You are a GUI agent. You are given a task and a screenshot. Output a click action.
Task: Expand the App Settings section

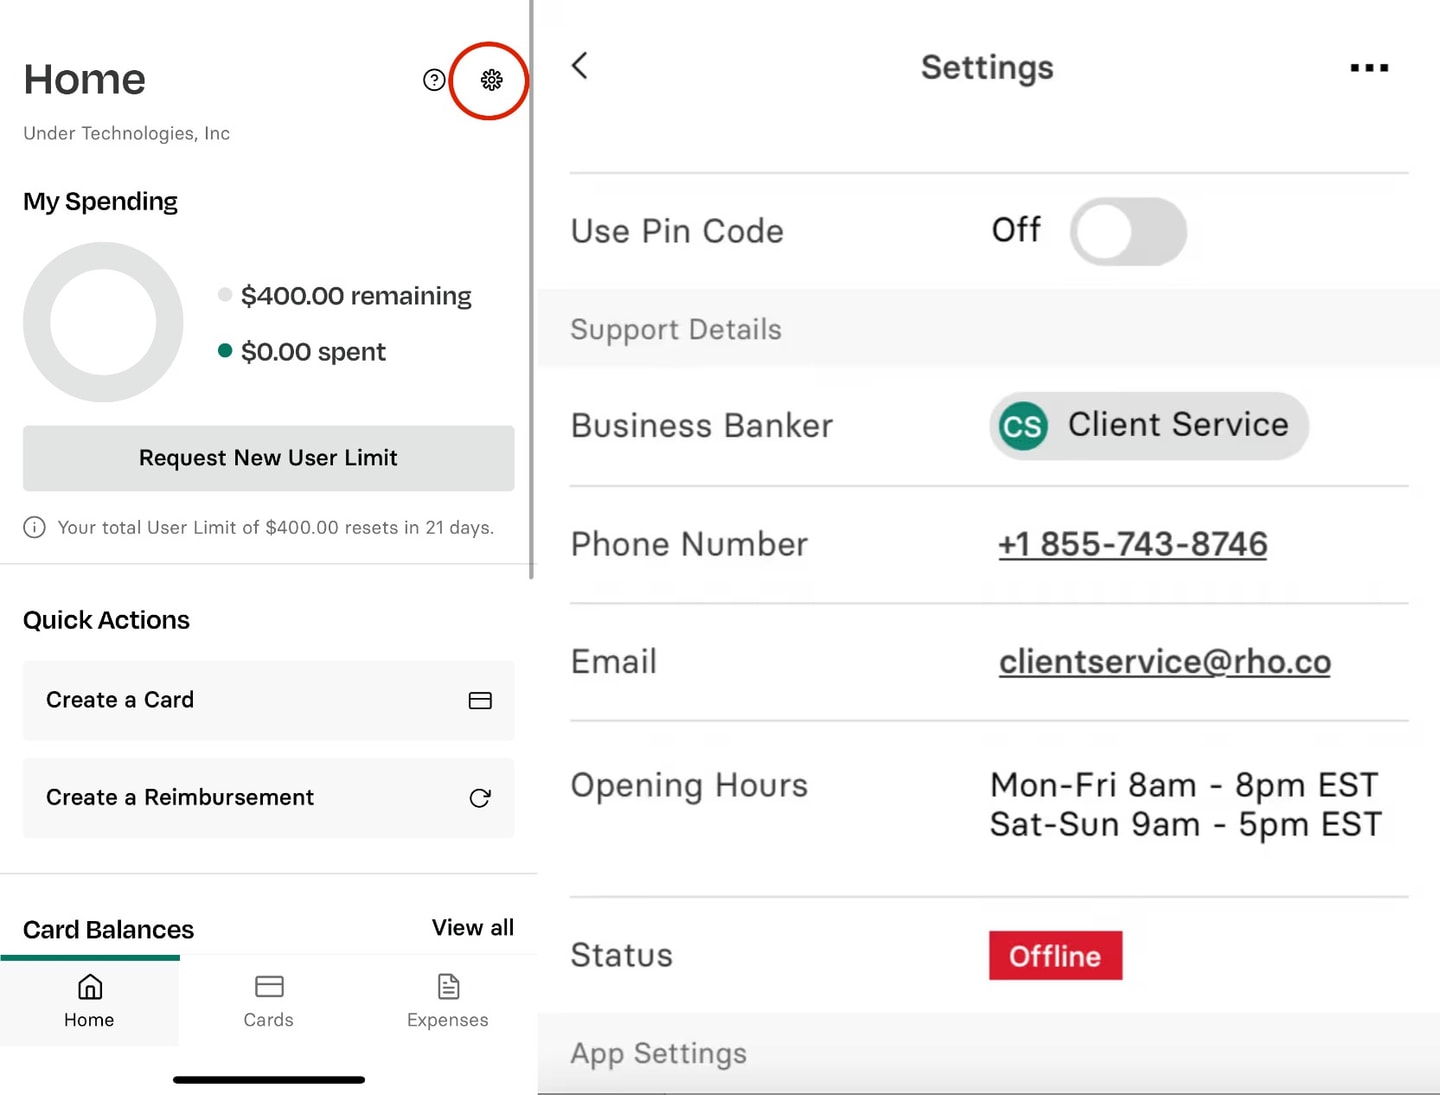tap(658, 1053)
